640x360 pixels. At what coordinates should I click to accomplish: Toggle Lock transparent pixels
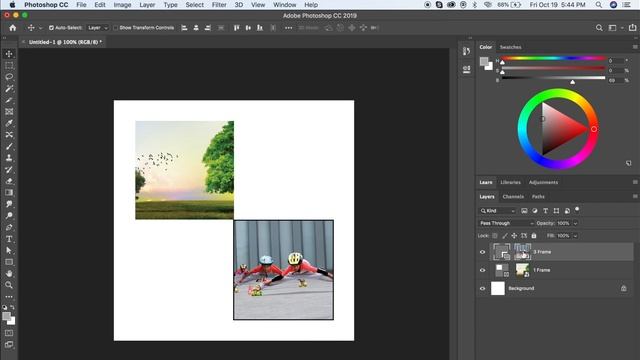coord(495,236)
